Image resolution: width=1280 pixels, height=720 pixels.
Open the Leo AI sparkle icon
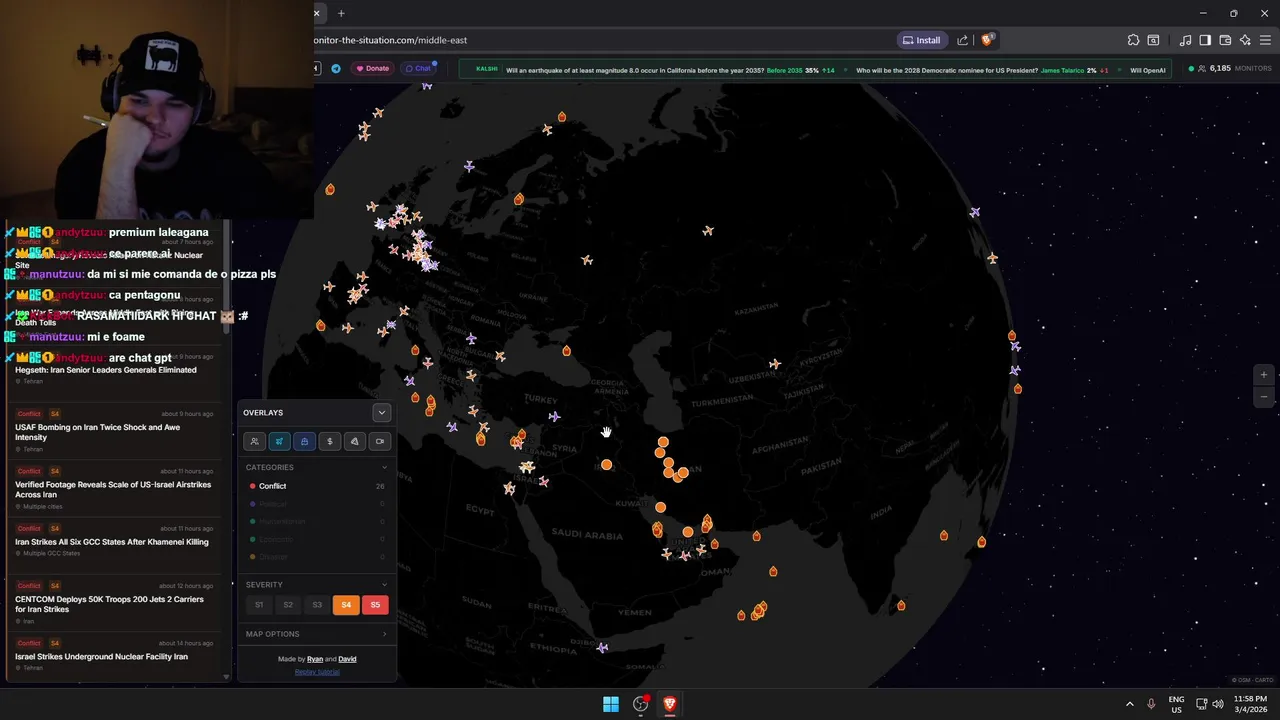click(x=1245, y=40)
